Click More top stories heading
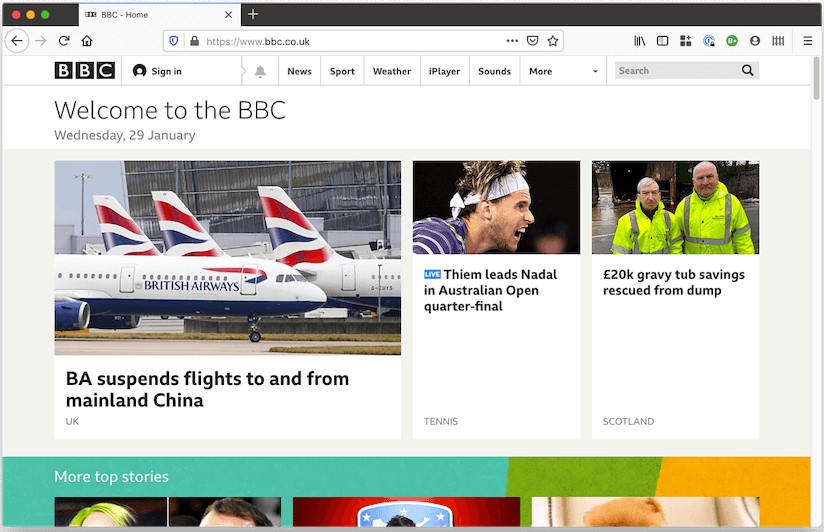Image resolution: width=824 pixels, height=532 pixels. tap(111, 476)
